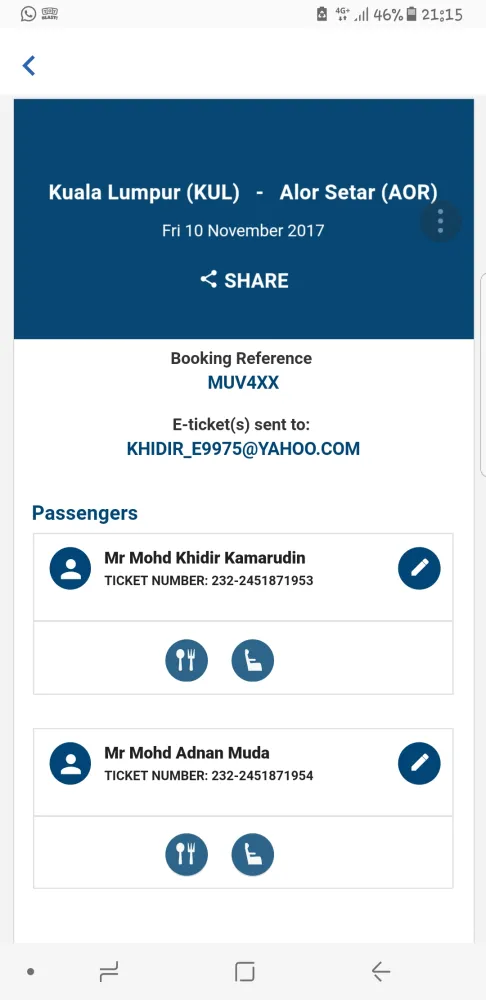Tap the SHARE button
The width and height of the screenshot is (486, 1000).
coord(244,280)
